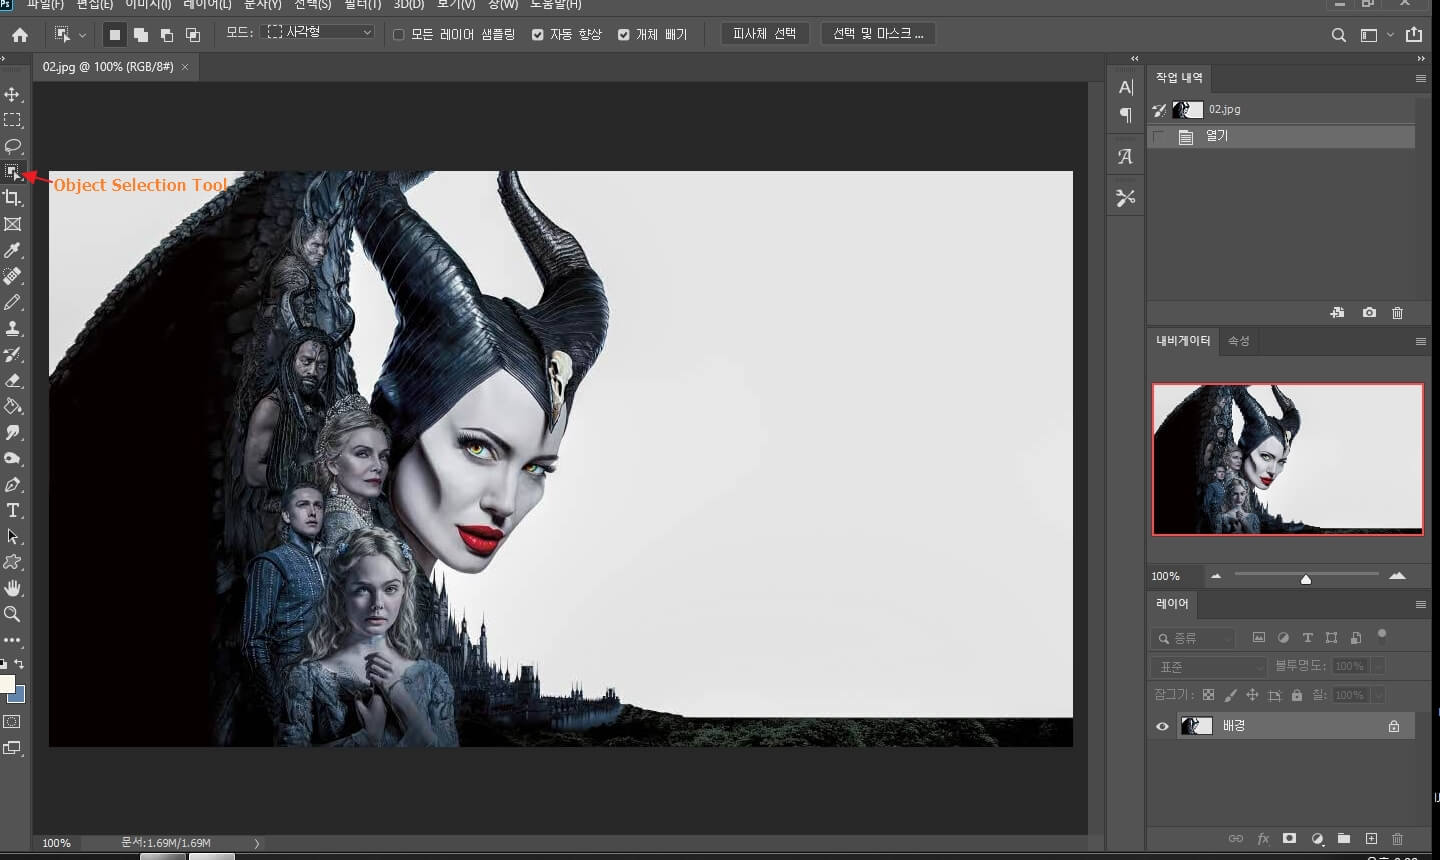Open the Character panel icon
The height and width of the screenshot is (860, 1440).
(x=1126, y=87)
